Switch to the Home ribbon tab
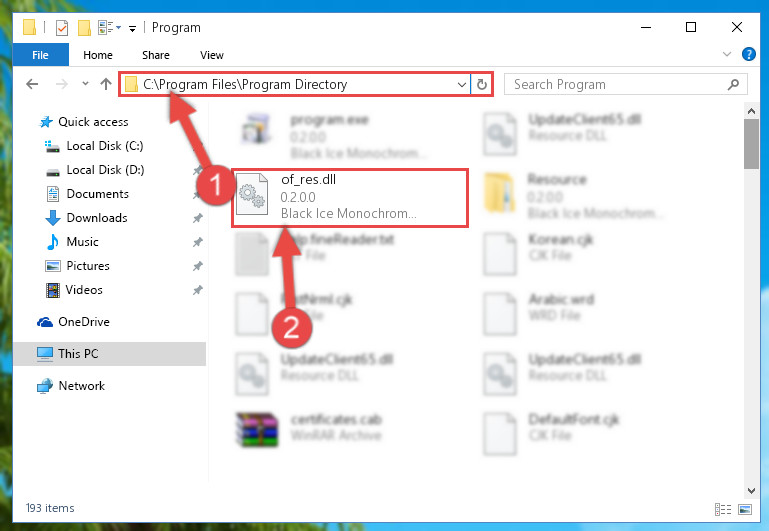Image resolution: width=769 pixels, height=531 pixels. tap(98, 55)
